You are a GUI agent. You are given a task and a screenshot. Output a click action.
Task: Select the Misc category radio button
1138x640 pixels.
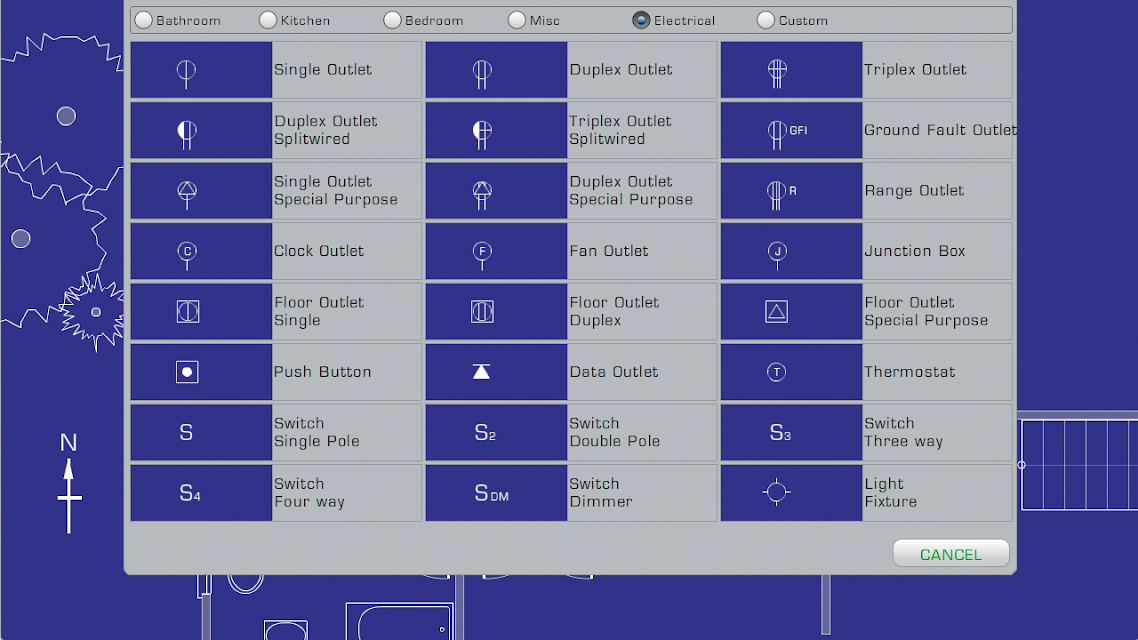[x=517, y=20]
